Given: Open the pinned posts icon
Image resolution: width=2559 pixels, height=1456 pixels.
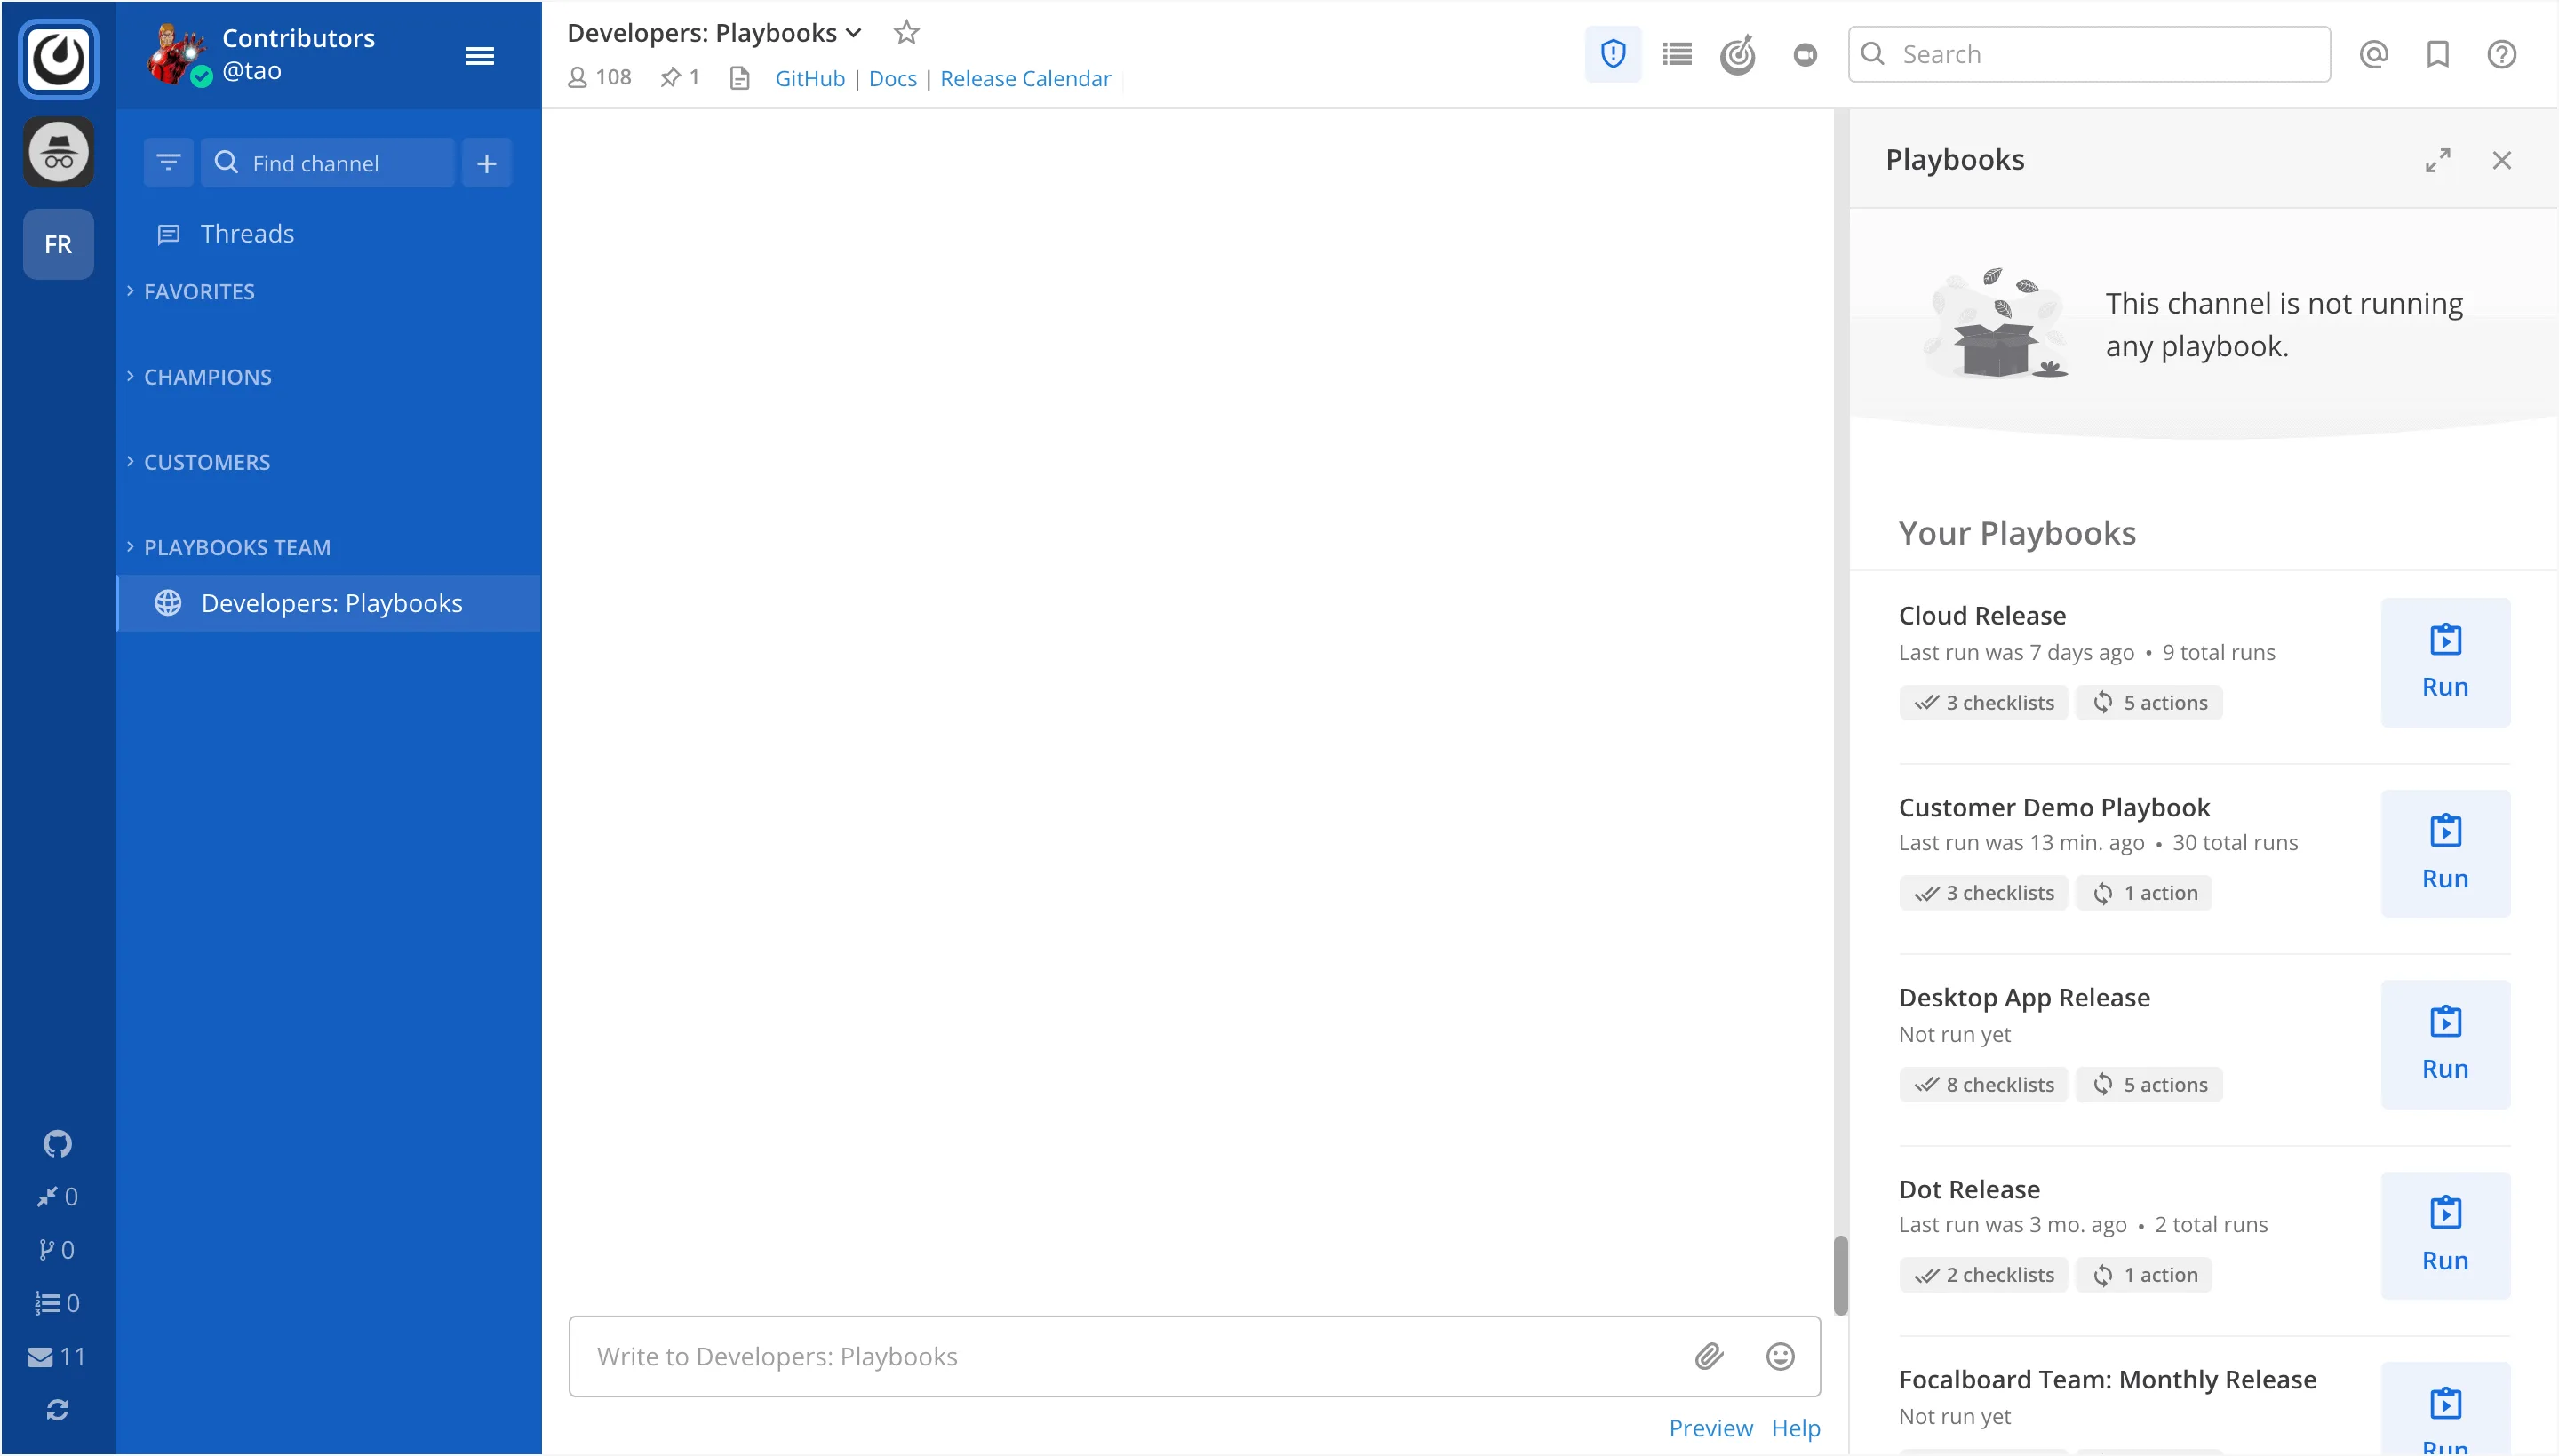Looking at the screenshot, I should pos(680,78).
